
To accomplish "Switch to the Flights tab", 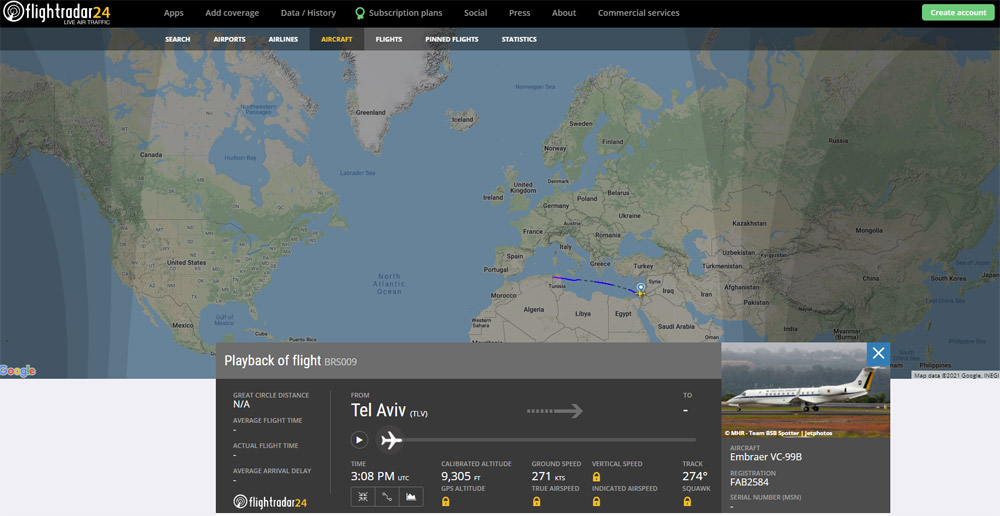I will [388, 39].
